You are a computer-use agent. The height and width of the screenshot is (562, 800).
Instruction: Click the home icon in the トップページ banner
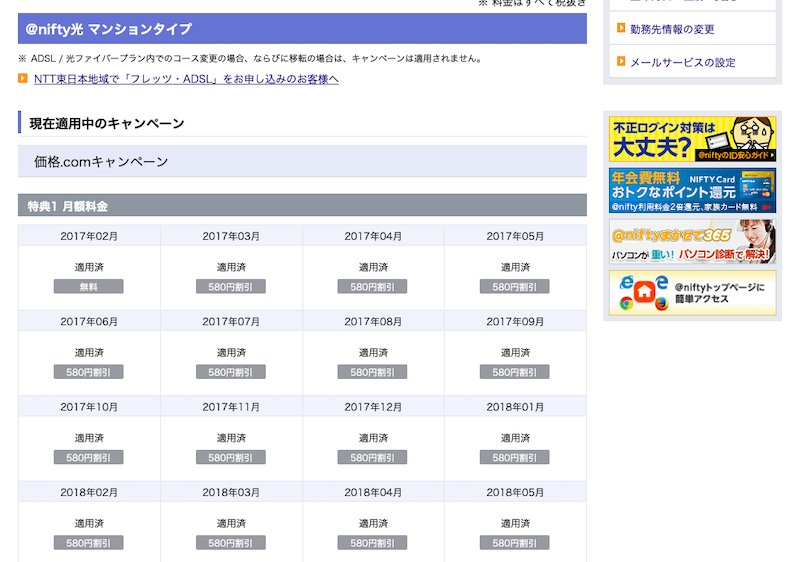pyautogui.click(x=644, y=292)
